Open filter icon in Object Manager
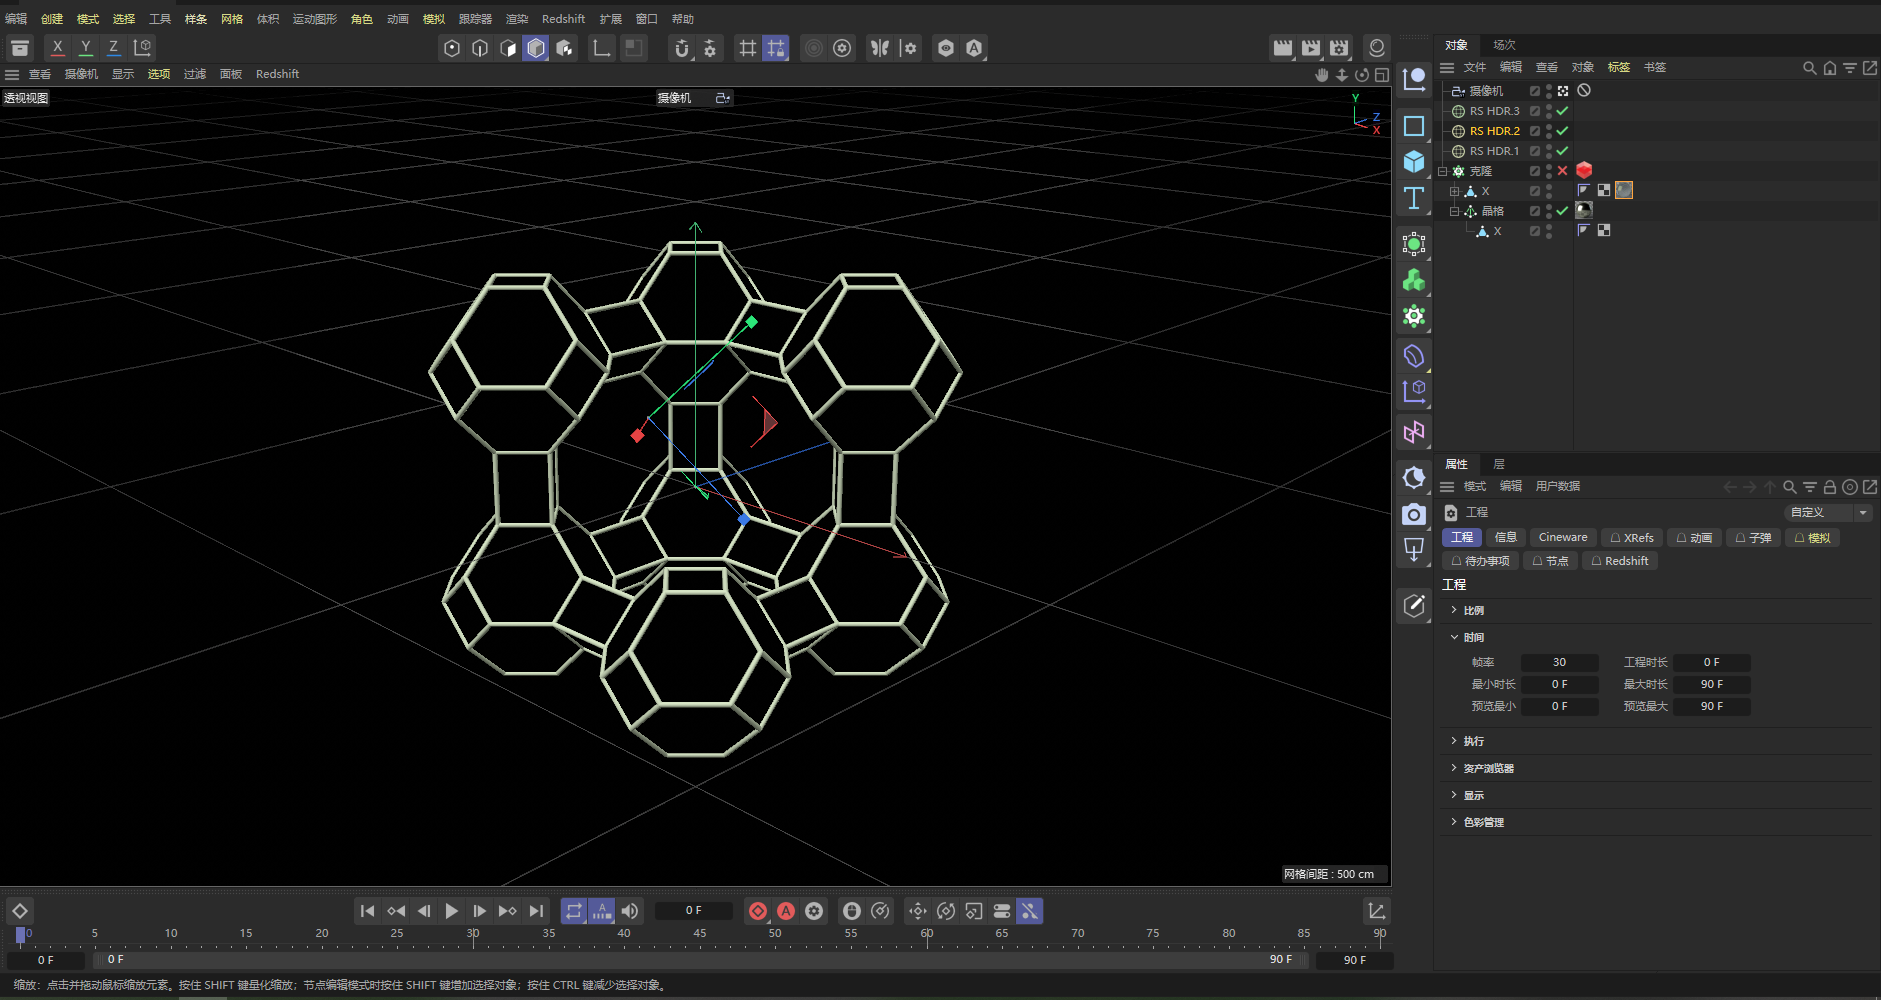This screenshot has height=1000, width=1881. pyautogui.click(x=1849, y=68)
